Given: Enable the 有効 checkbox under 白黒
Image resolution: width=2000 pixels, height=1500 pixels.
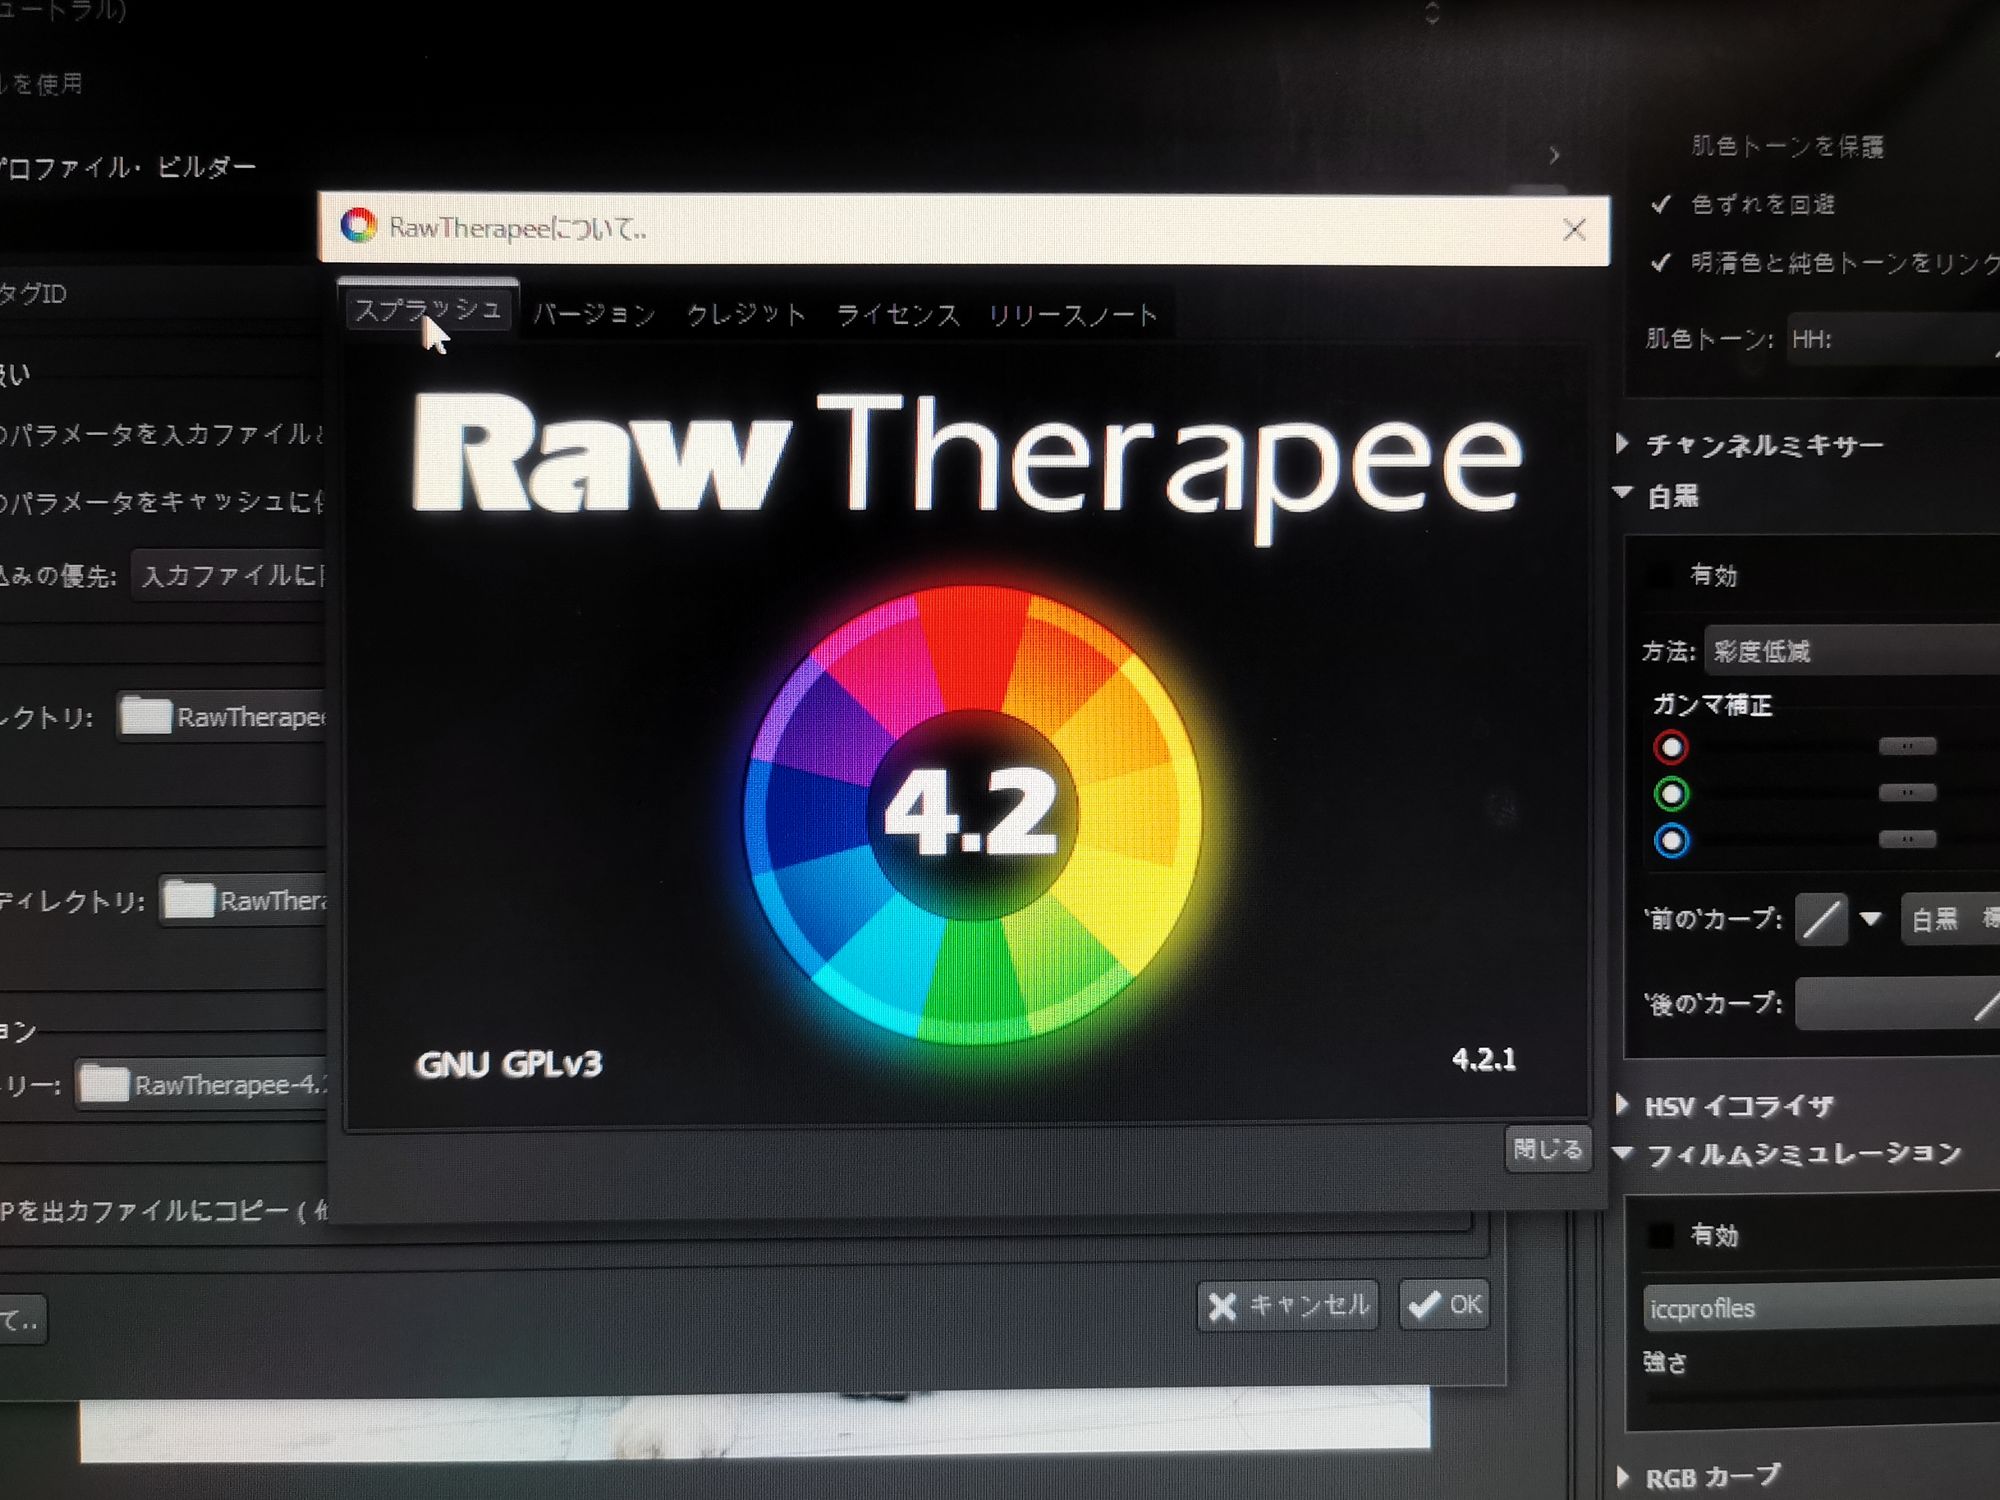Looking at the screenshot, I should [1661, 575].
